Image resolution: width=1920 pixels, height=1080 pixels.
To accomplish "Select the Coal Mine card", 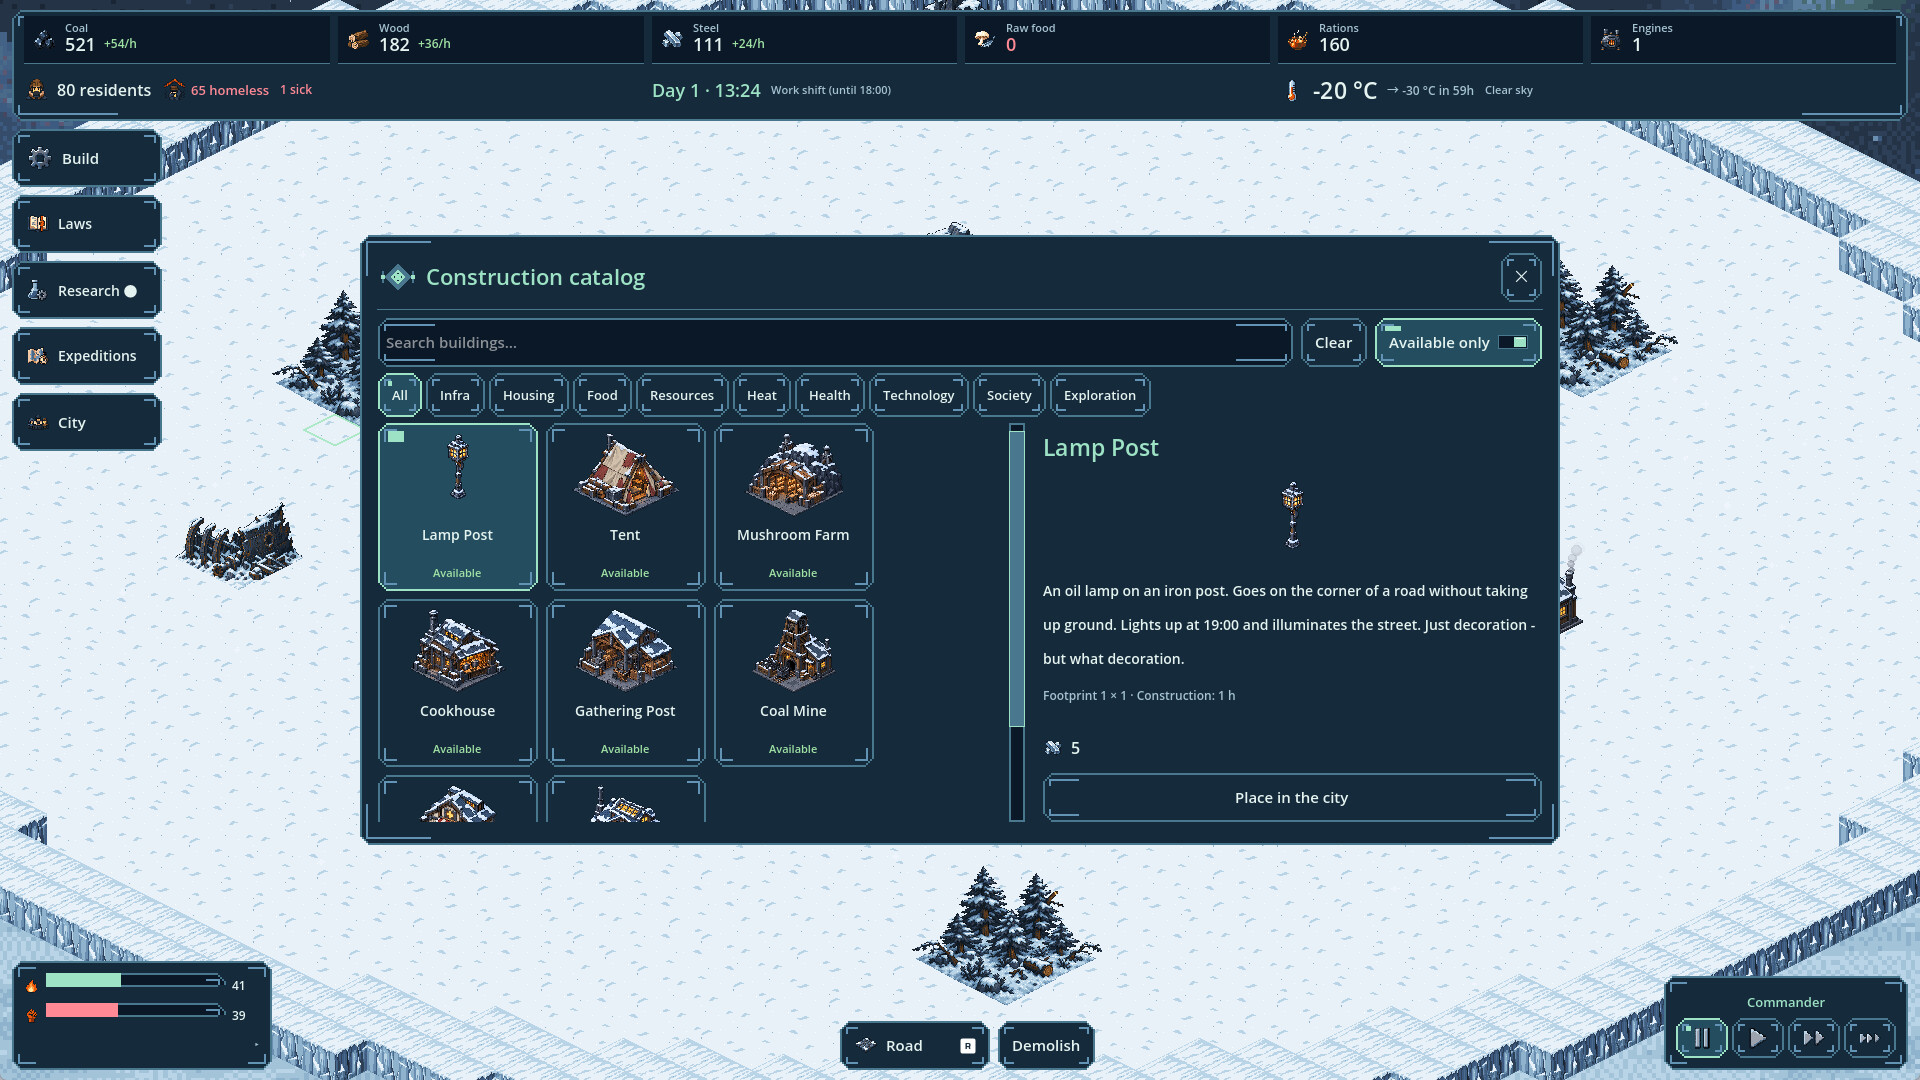I will point(794,683).
